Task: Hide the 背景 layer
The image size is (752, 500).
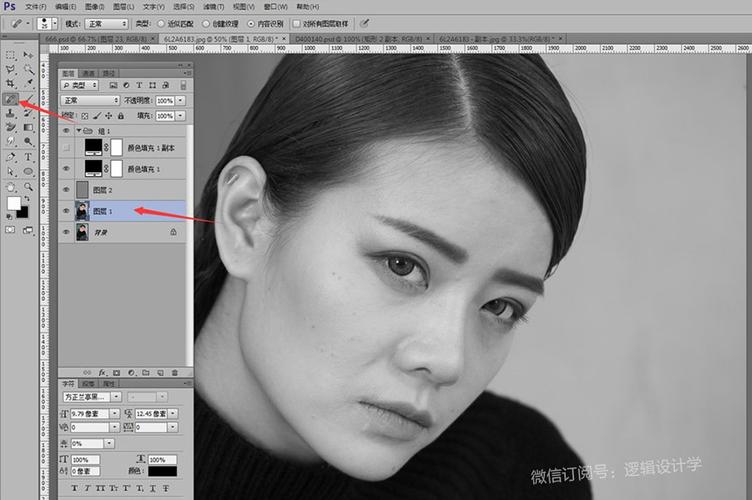Action: (66, 232)
